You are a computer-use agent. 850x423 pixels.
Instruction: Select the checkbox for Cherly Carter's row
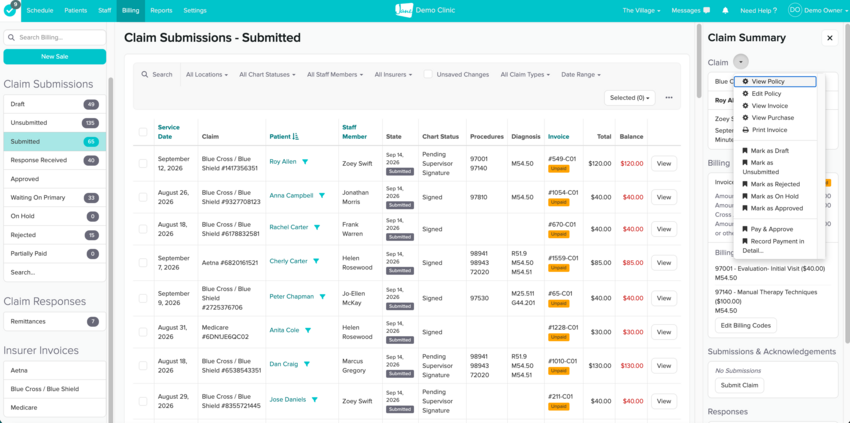(143, 263)
